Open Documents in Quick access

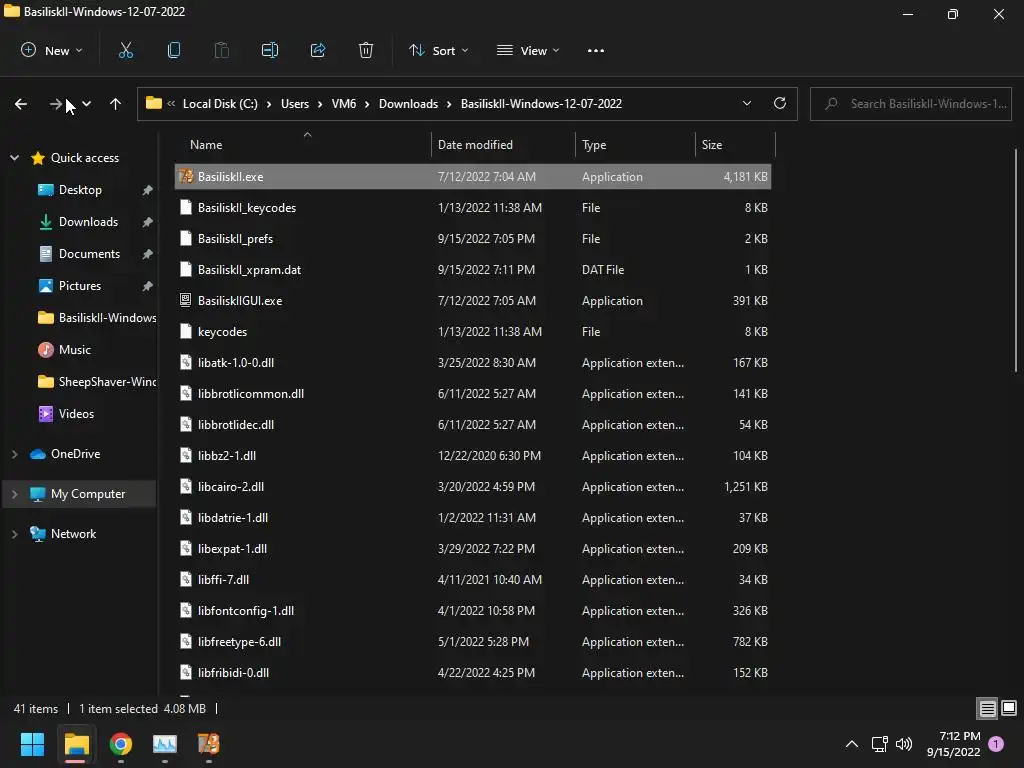point(89,253)
